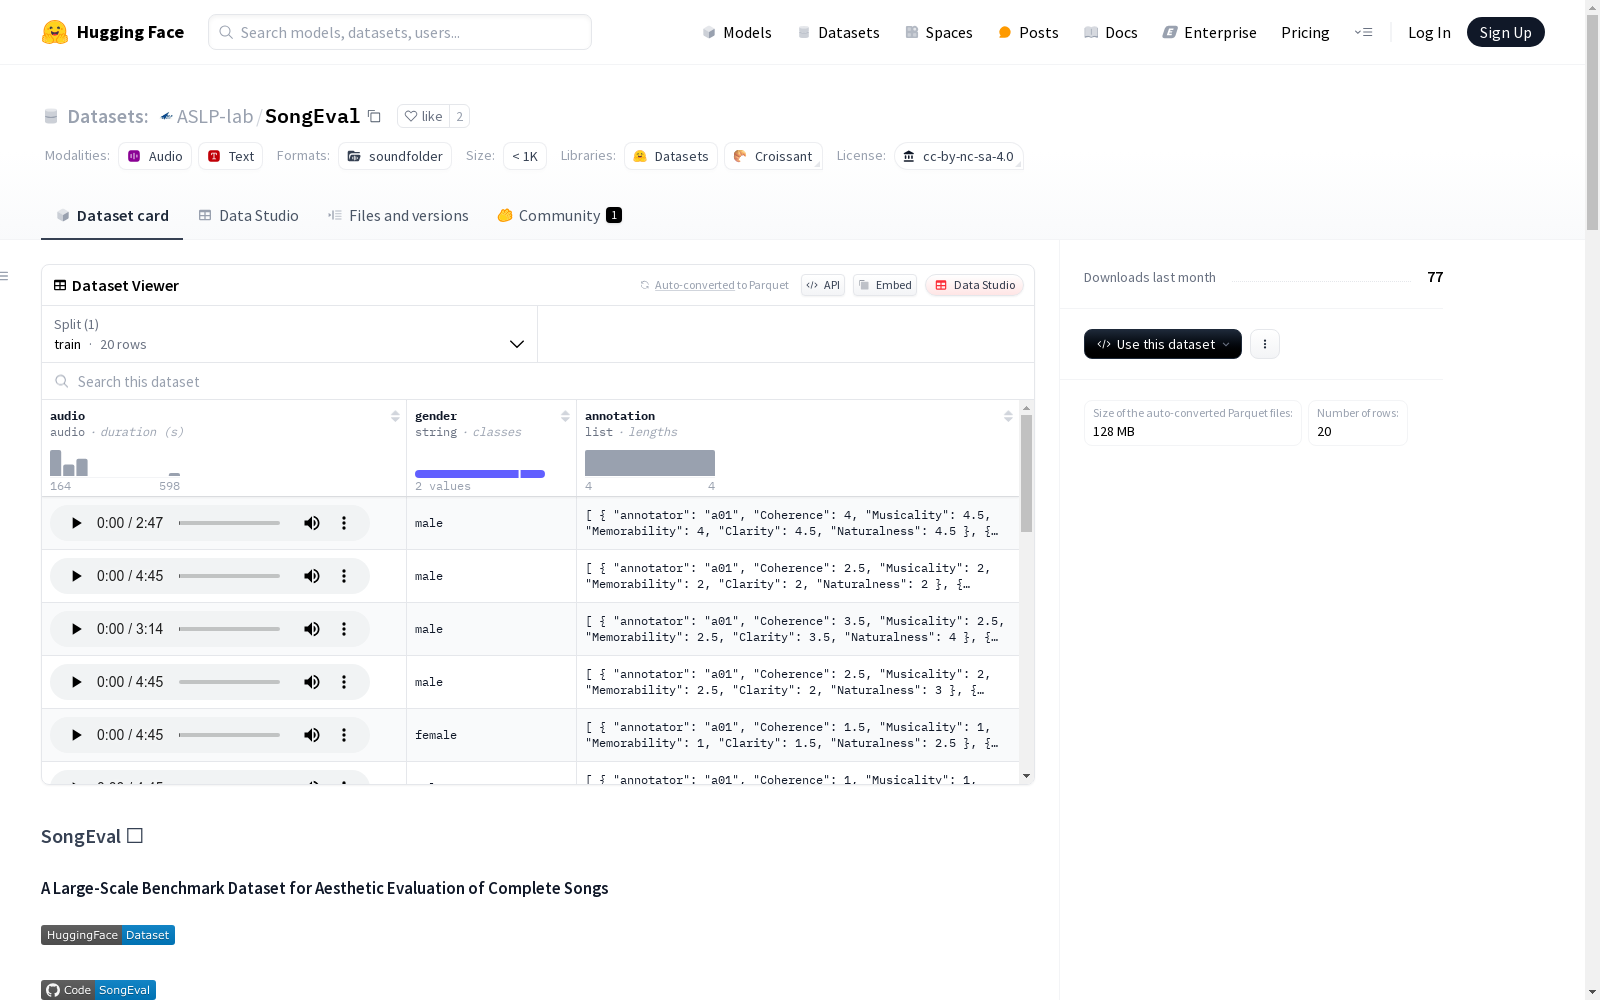Seek in the female row audio slider
This screenshot has width=1600, height=1000.
coord(229,735)
